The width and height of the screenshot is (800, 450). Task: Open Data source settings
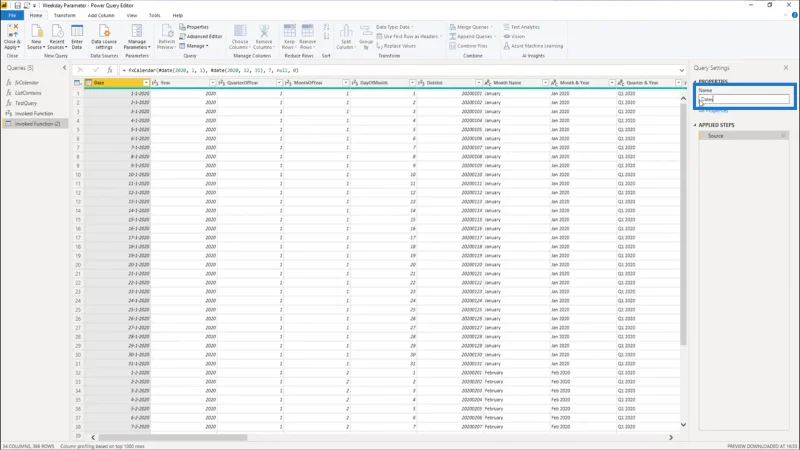pos(104,36)
